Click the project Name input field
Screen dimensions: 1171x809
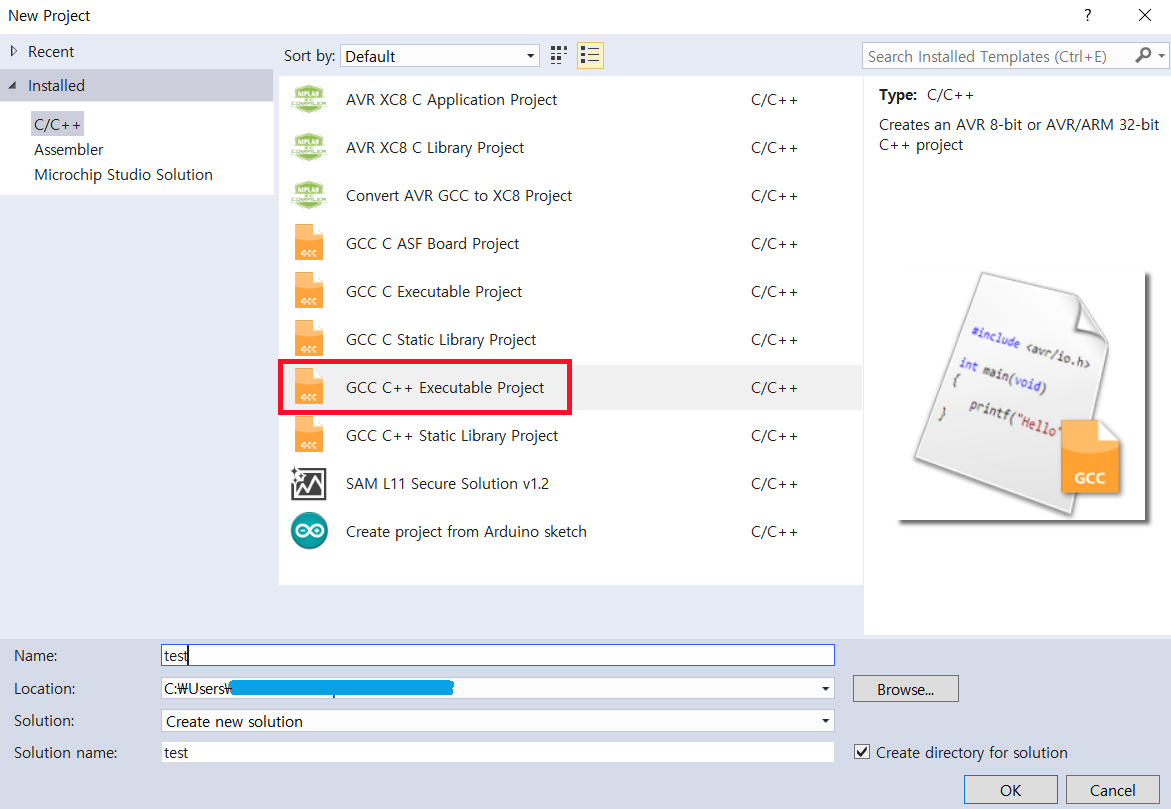(x=497, y=655)
